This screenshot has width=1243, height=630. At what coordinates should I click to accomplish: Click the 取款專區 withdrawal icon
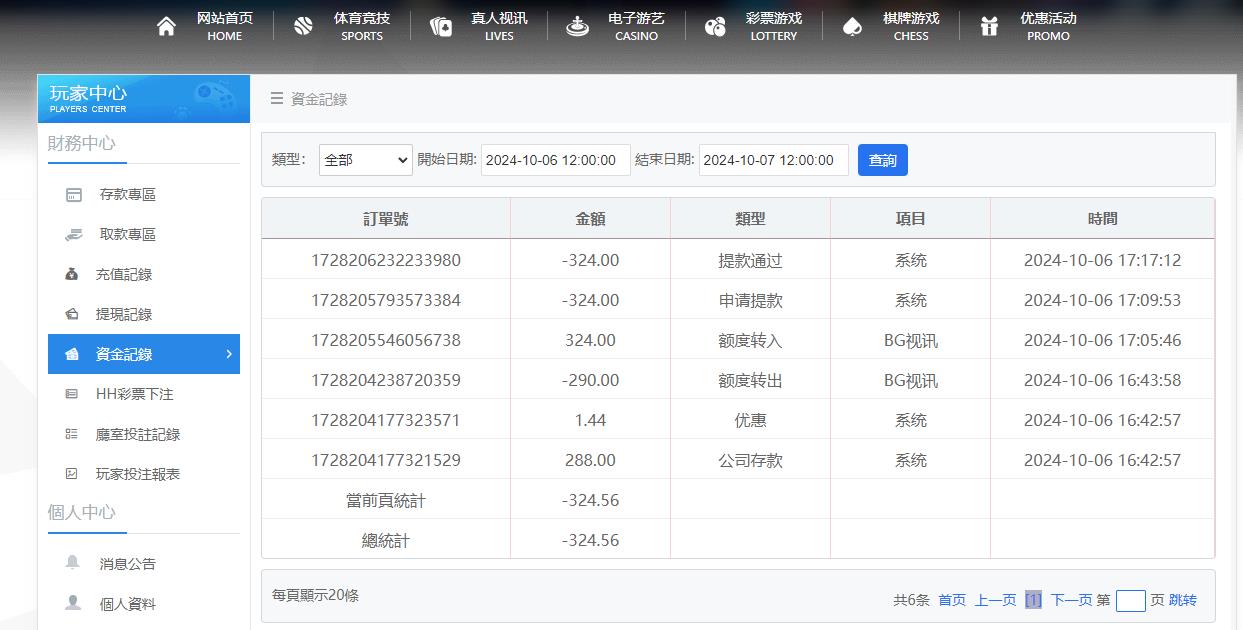click(x=72, y=234)
